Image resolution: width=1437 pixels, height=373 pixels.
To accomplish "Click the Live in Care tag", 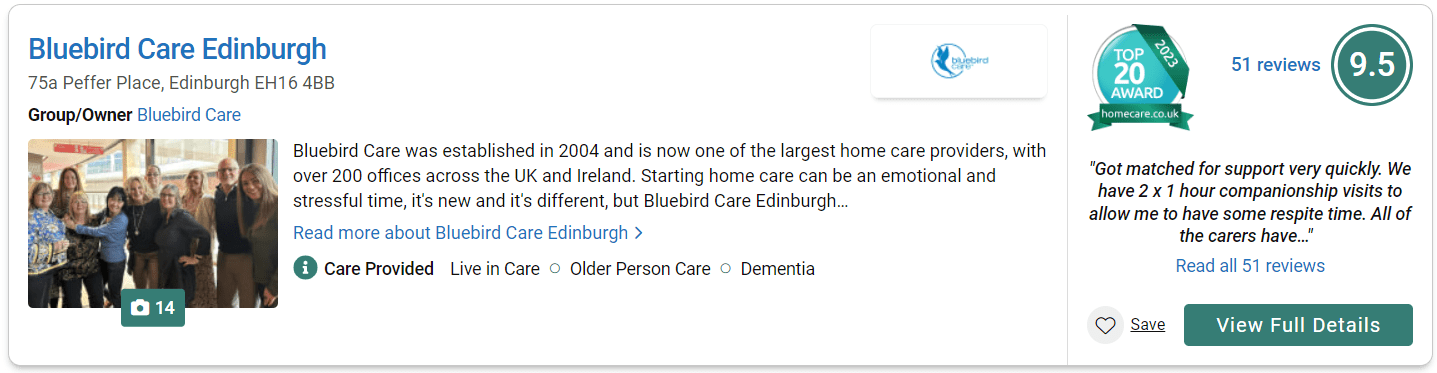I will click(x=495, y=269).
